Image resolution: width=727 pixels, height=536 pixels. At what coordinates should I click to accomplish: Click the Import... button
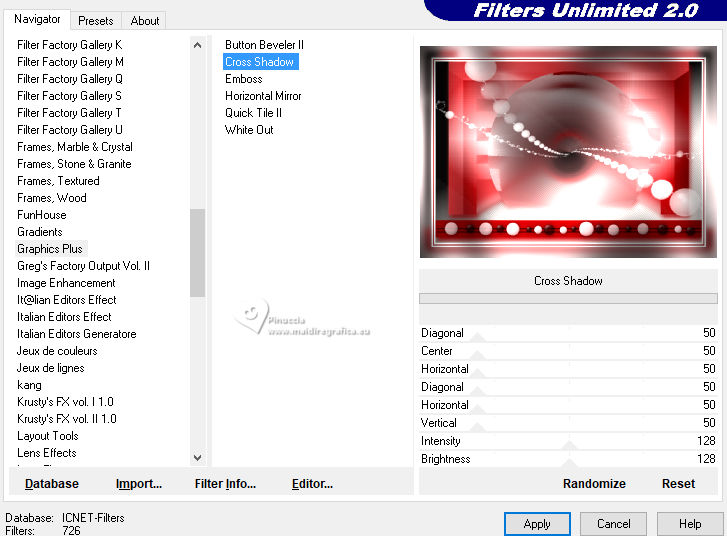click(139, 484)
